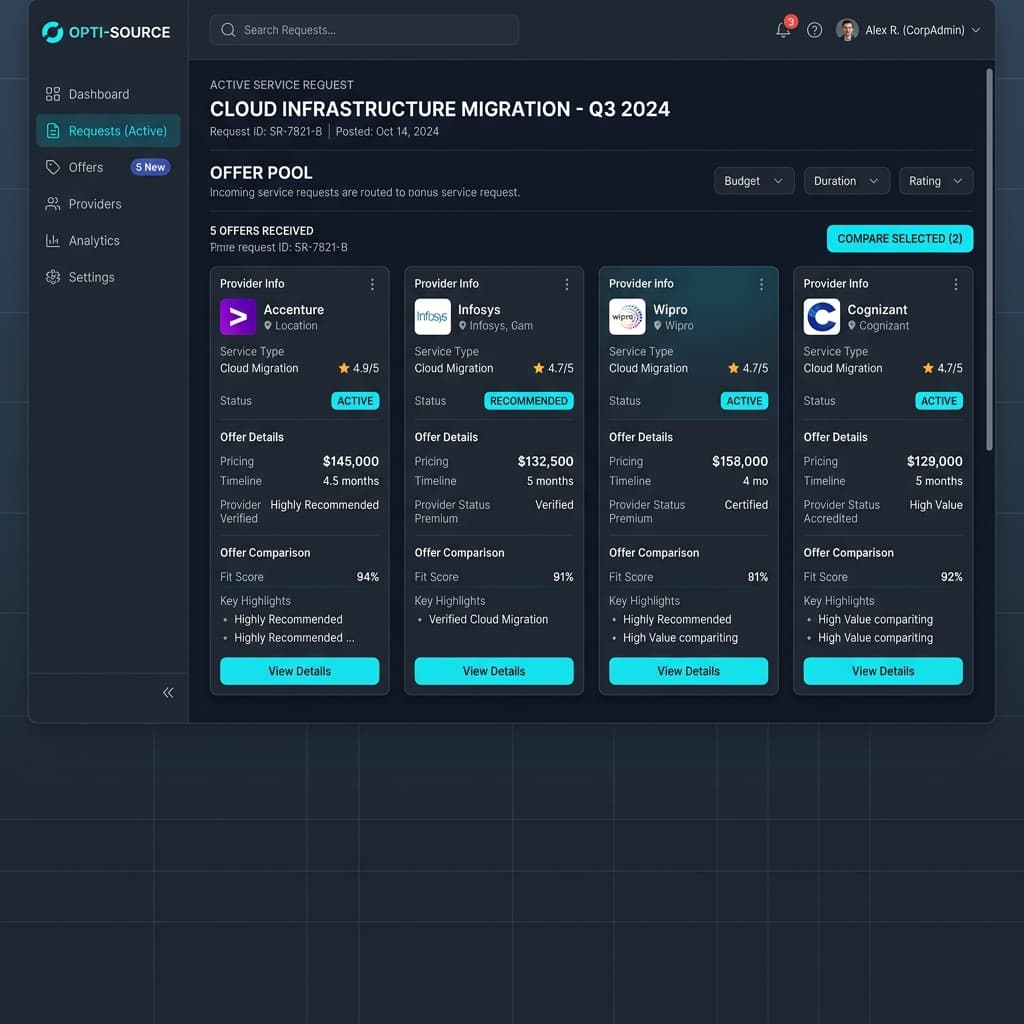Screen dimensions: 1024x1024
Task: Click Cognizant location pin icon
Action: coord(852,325)
